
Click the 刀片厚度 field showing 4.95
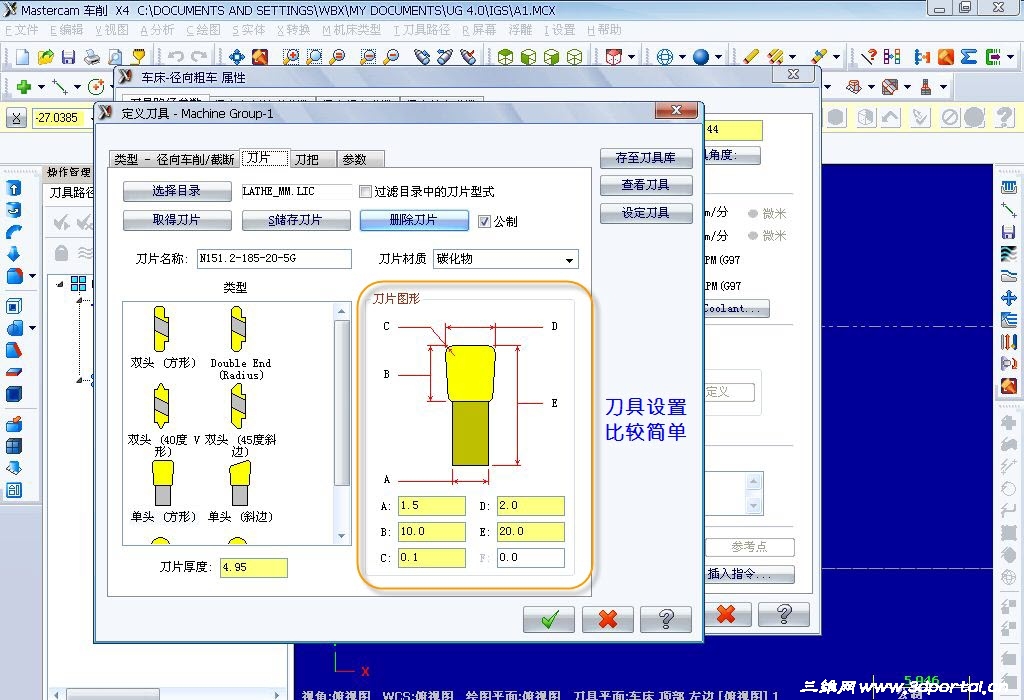(x=253, y=567)
